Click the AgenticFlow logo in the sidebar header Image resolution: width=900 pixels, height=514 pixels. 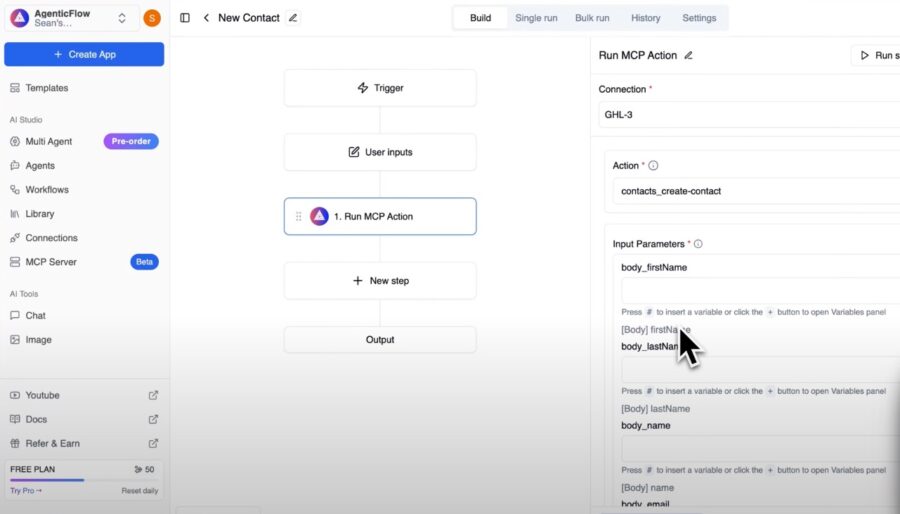coord(20,18)
